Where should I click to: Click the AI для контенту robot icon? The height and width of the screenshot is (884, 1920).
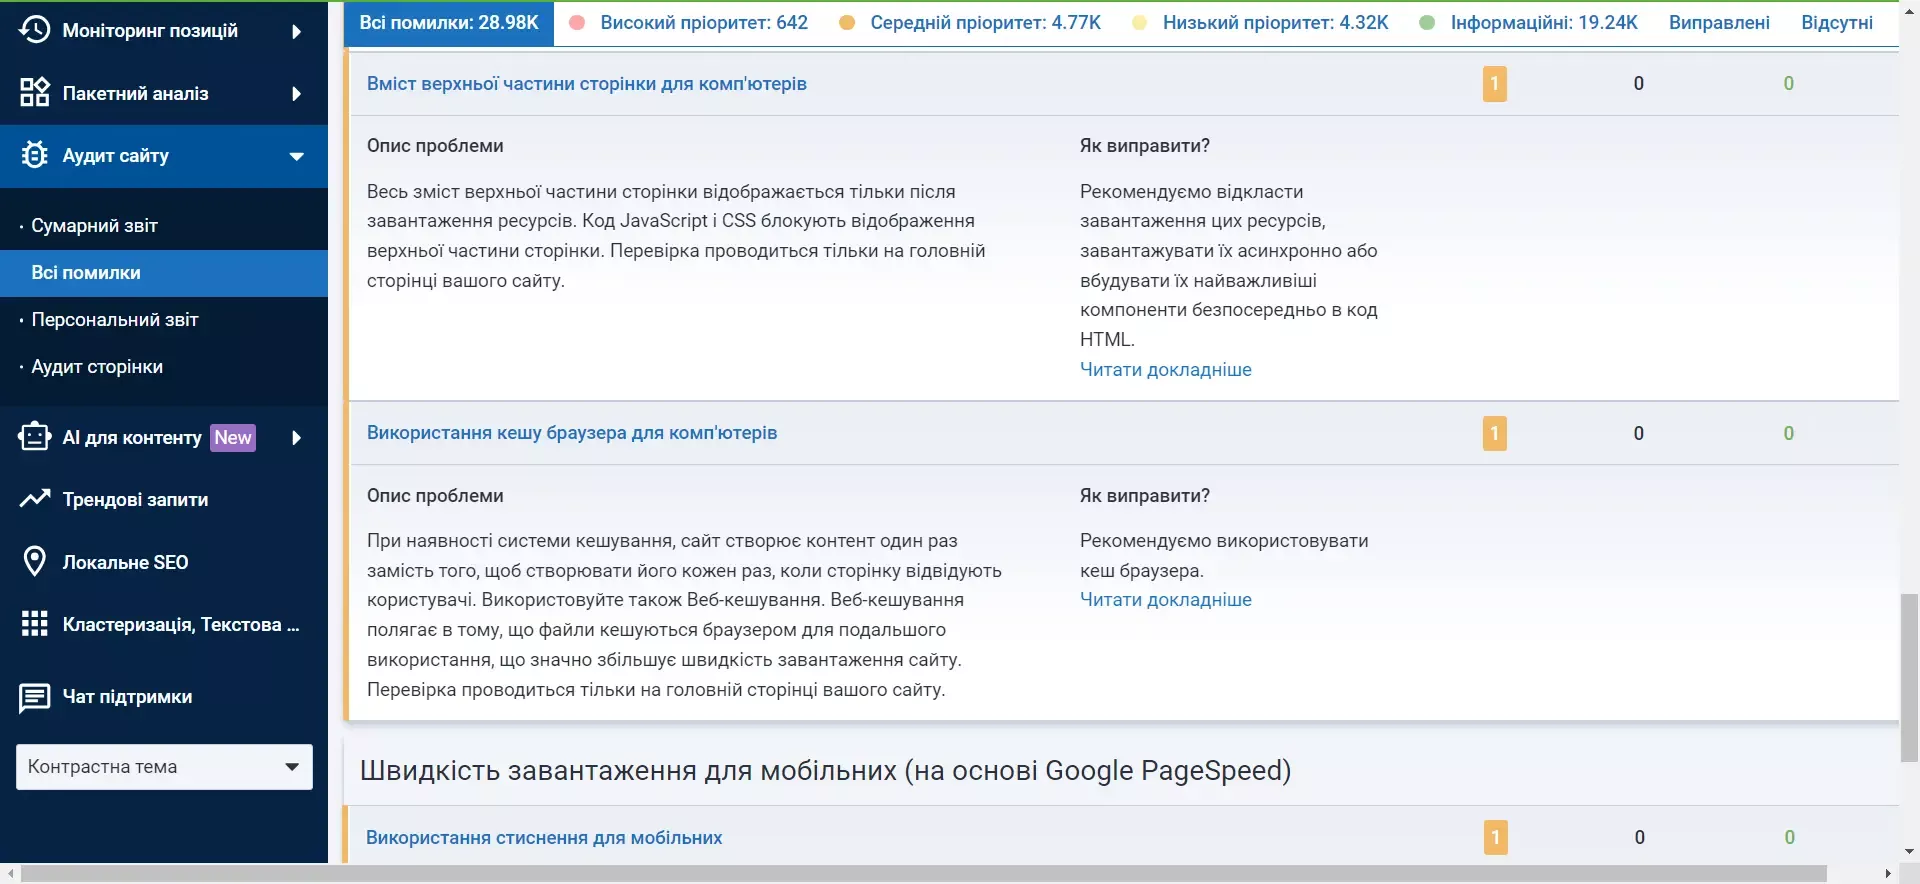point(34,437)
